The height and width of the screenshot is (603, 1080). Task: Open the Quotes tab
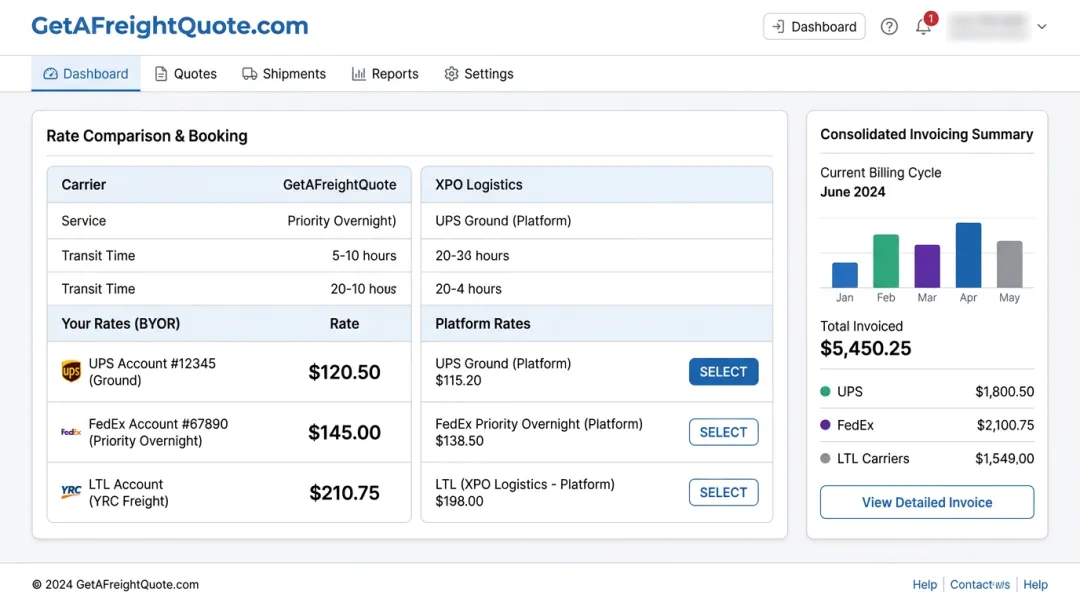[x=185, y=74]
